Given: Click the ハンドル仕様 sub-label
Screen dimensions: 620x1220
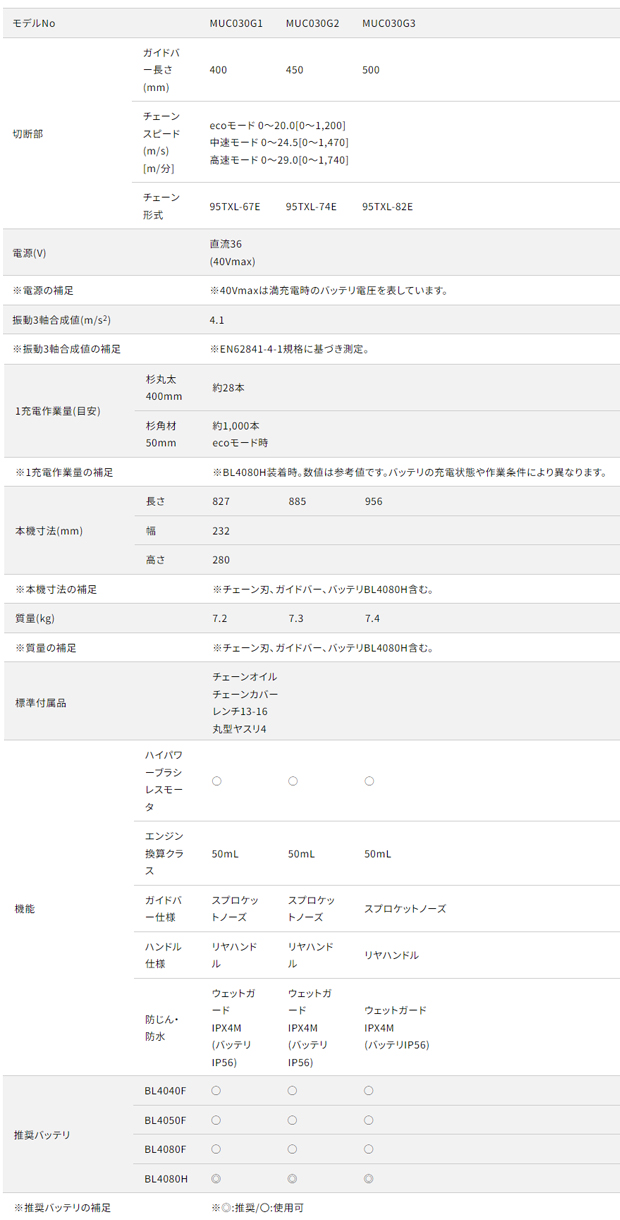Looking at the screenshot, I should point(164,955).
